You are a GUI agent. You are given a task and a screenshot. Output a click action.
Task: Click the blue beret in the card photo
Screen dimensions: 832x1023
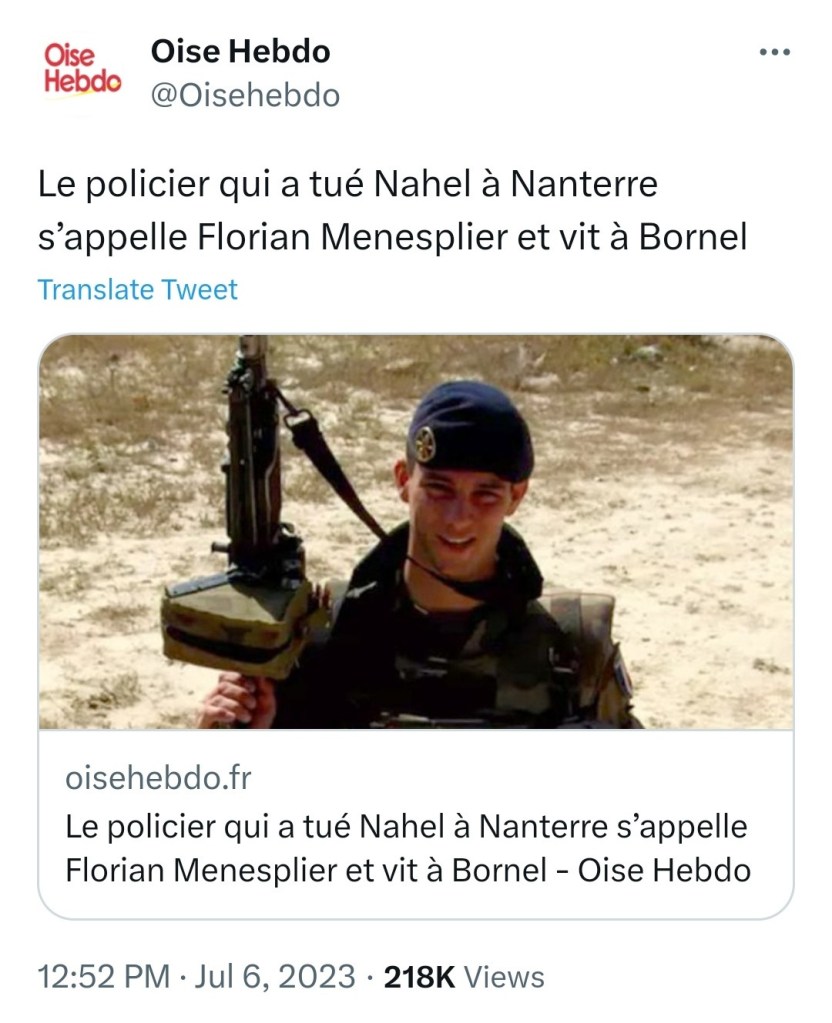470,428
